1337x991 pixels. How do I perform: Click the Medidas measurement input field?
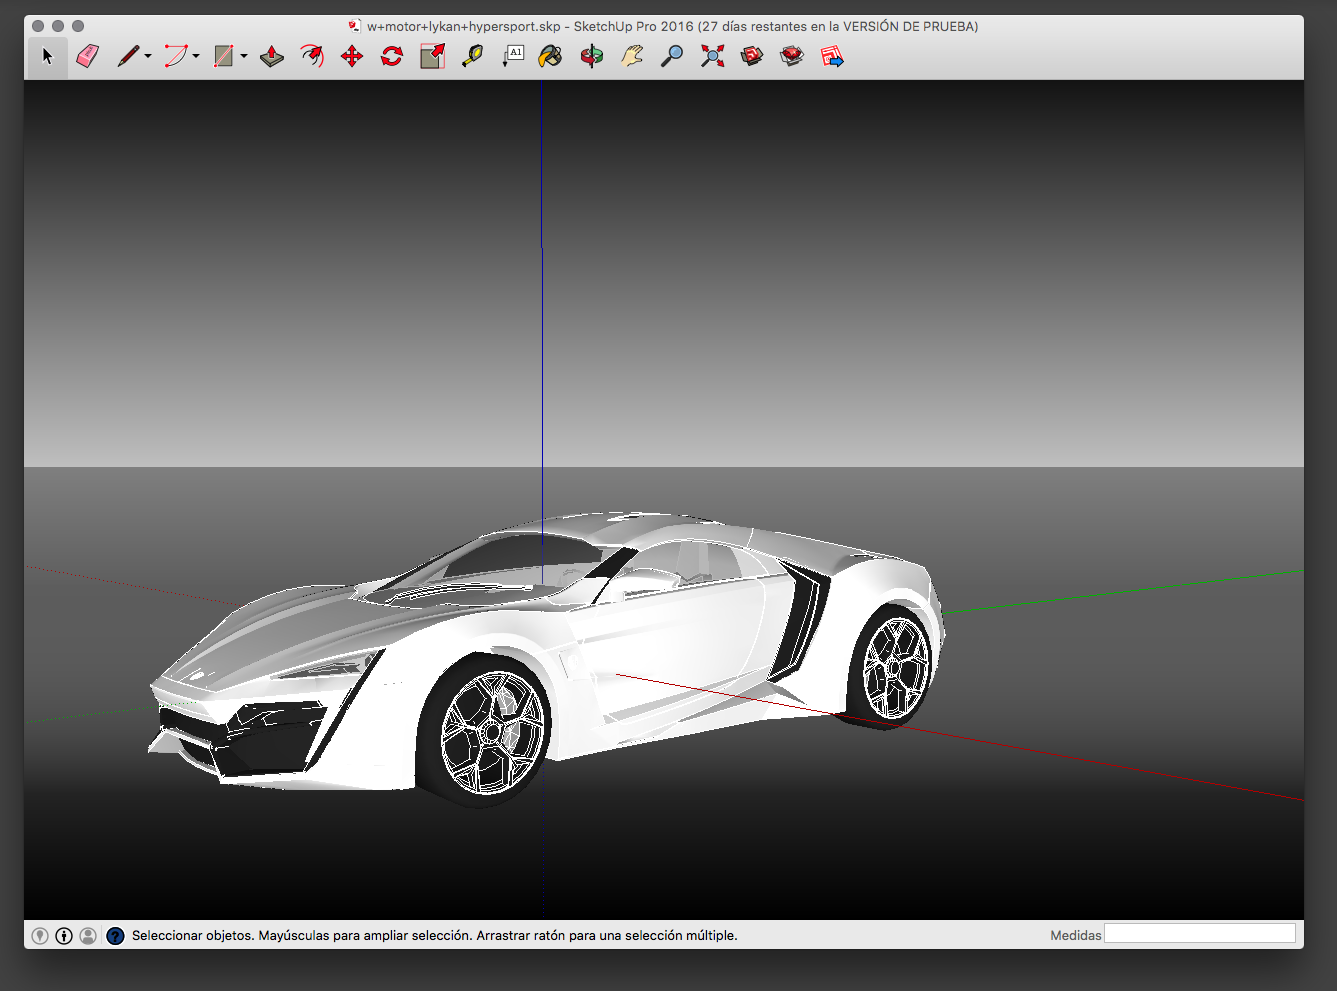click(x=1199, y=934)
